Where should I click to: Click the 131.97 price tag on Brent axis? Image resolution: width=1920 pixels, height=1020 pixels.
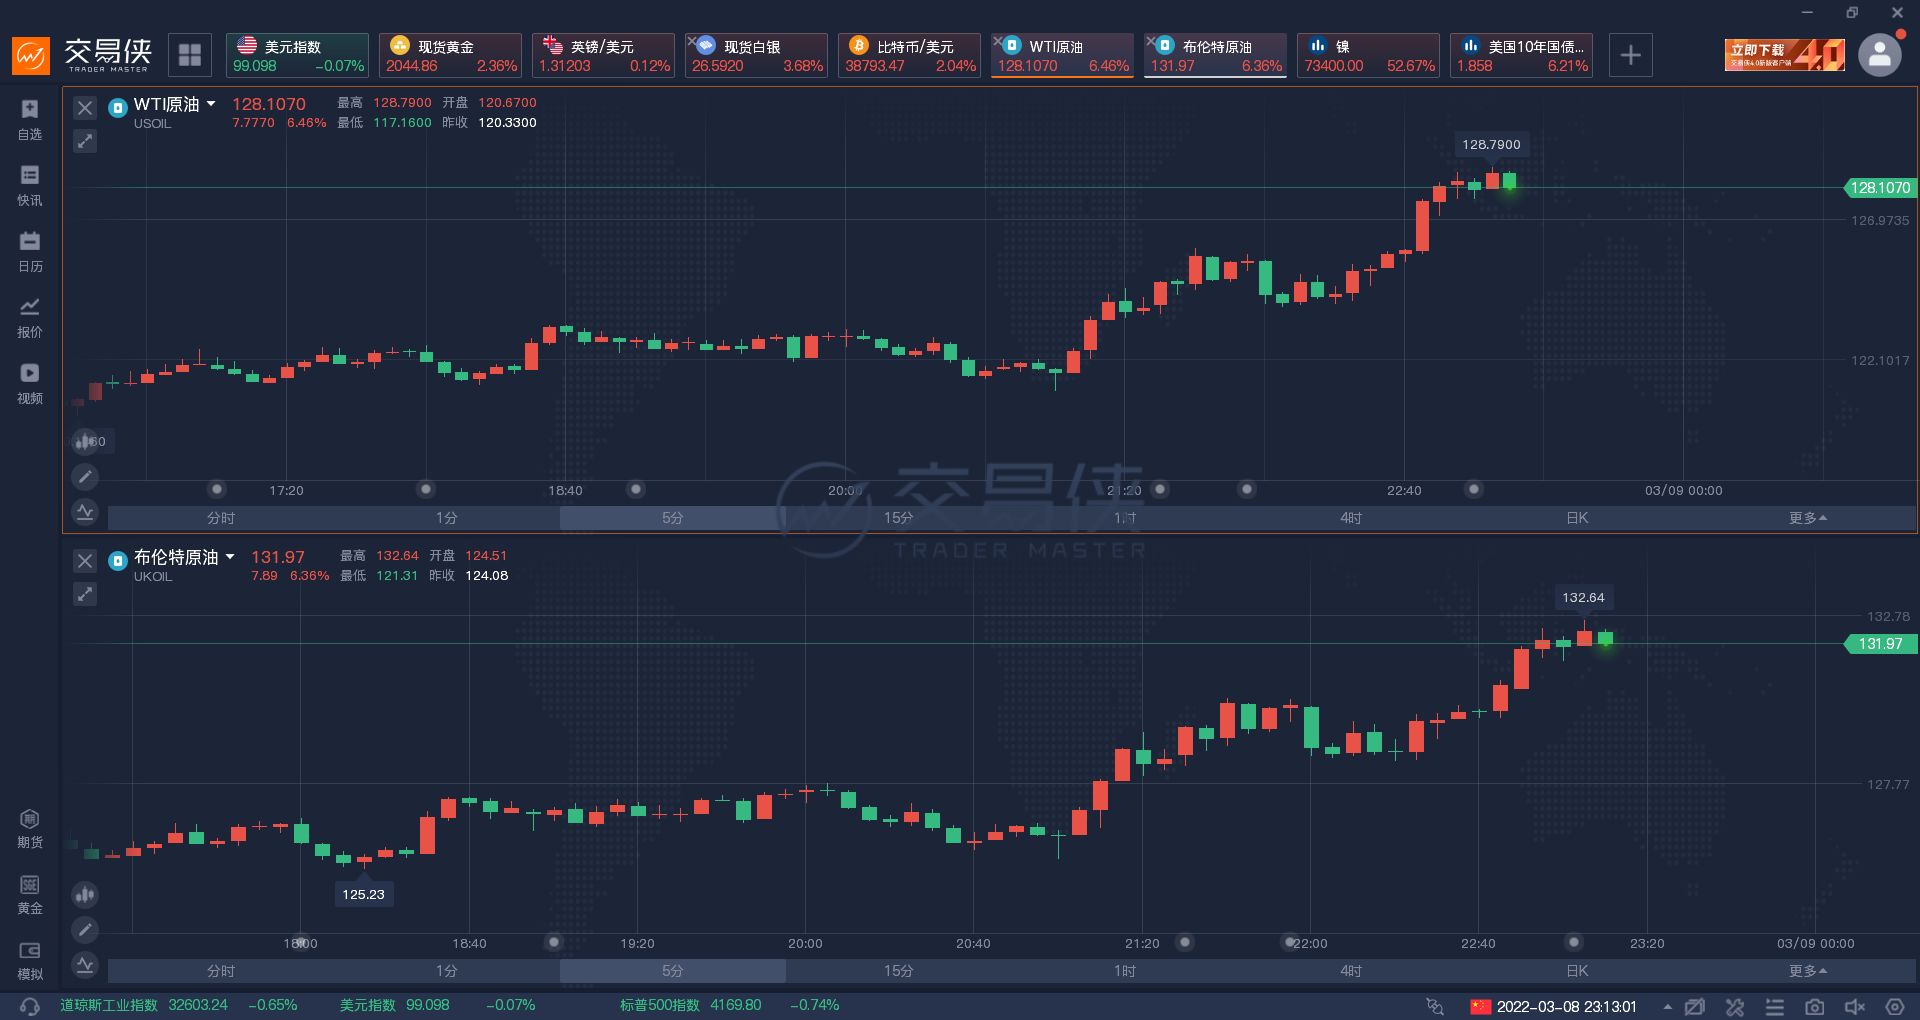click(1880, 644)
